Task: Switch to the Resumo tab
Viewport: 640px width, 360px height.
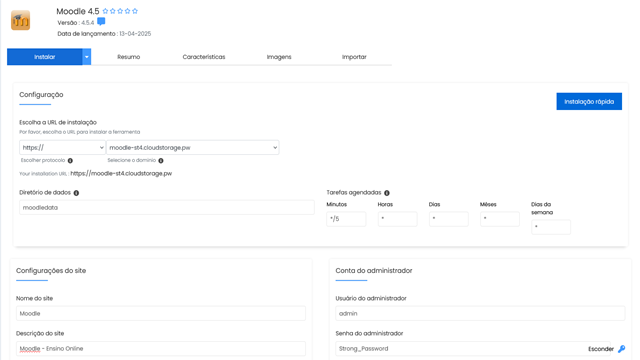Action: [x=129, y=57]
